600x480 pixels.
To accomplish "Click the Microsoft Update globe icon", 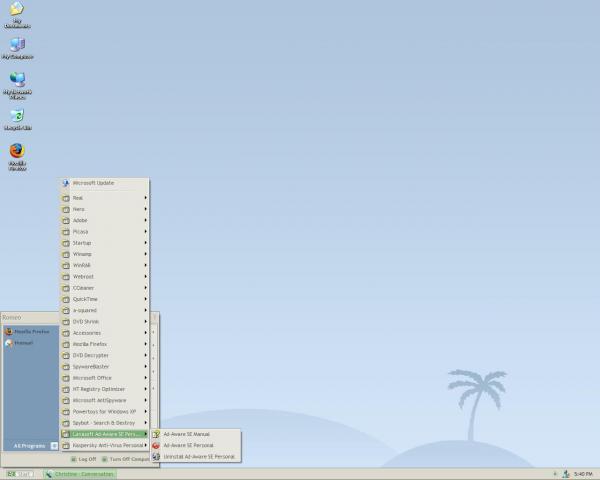I will 66,183.
